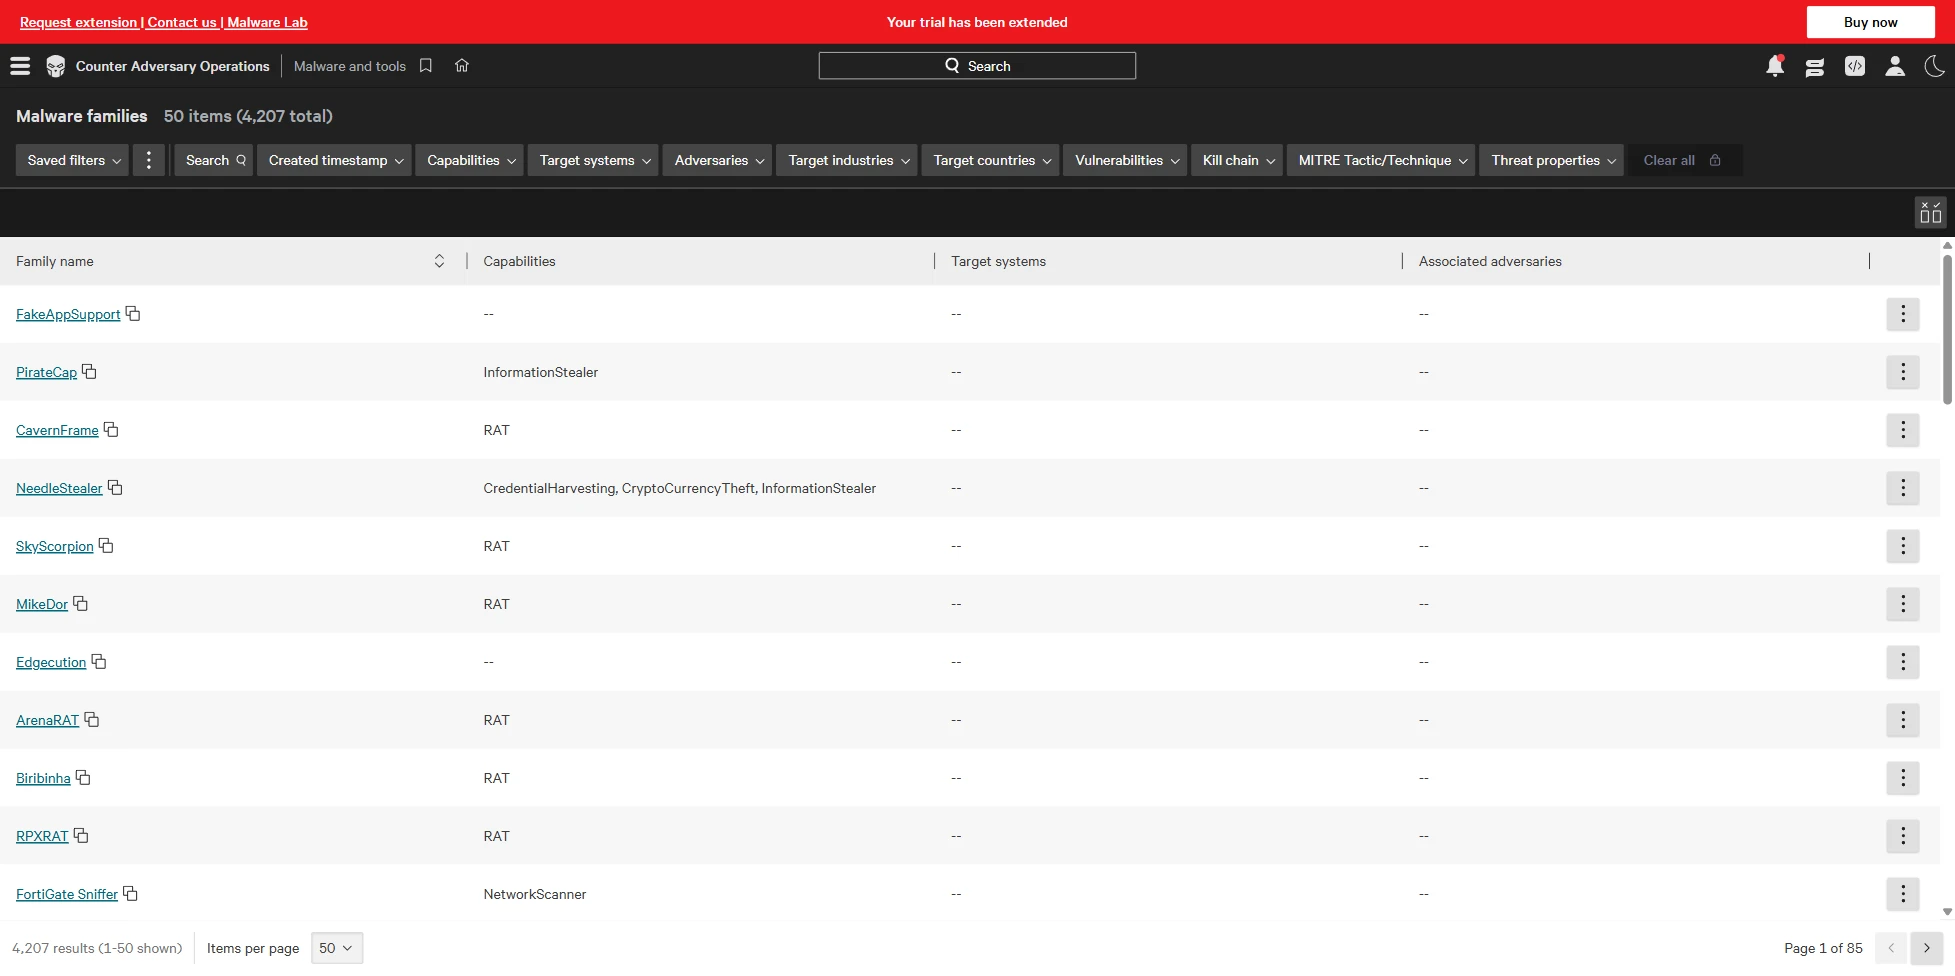Go to next results page
Screen dimensions: 1955x976
[x=1926, y=948]
